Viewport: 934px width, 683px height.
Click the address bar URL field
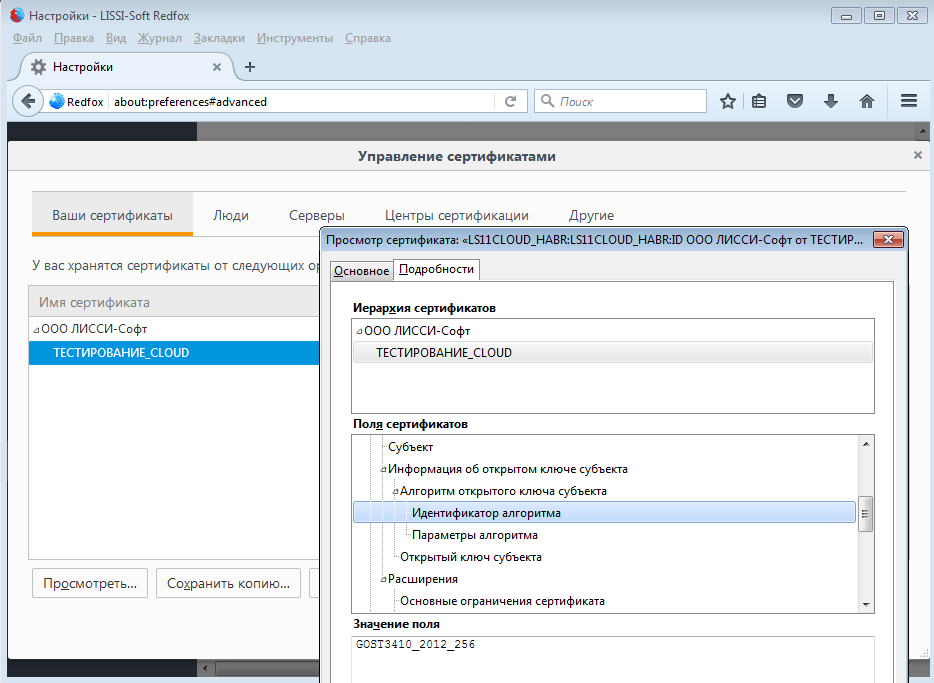tap(301, 101)
